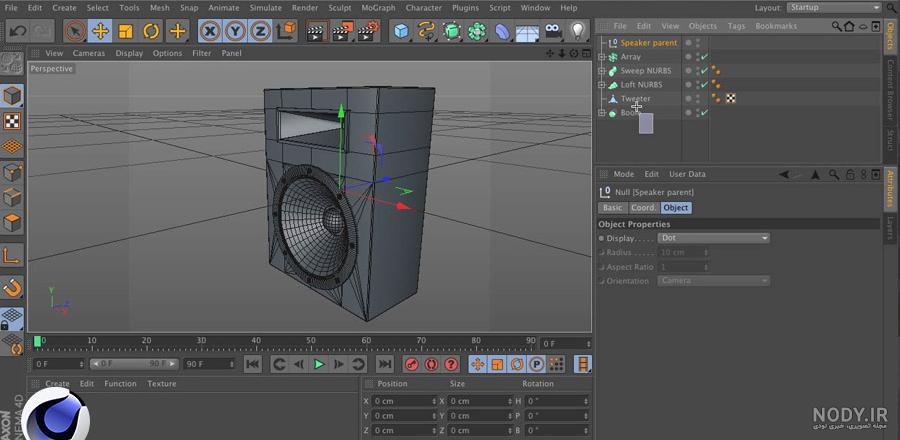The width and height of the screenshot is (900, 440).
Task: Expand the Sweep NURBS object
Action: (x=602, y=71)
